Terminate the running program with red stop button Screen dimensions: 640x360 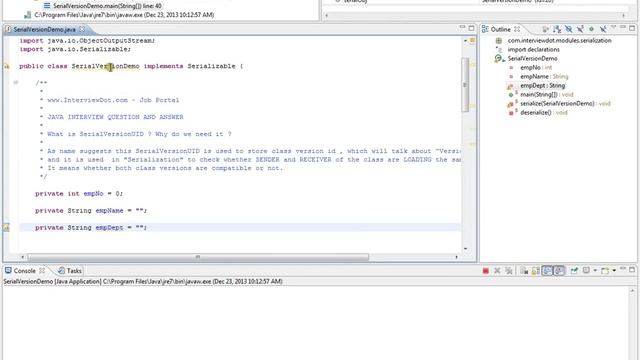tap(485, 271)
